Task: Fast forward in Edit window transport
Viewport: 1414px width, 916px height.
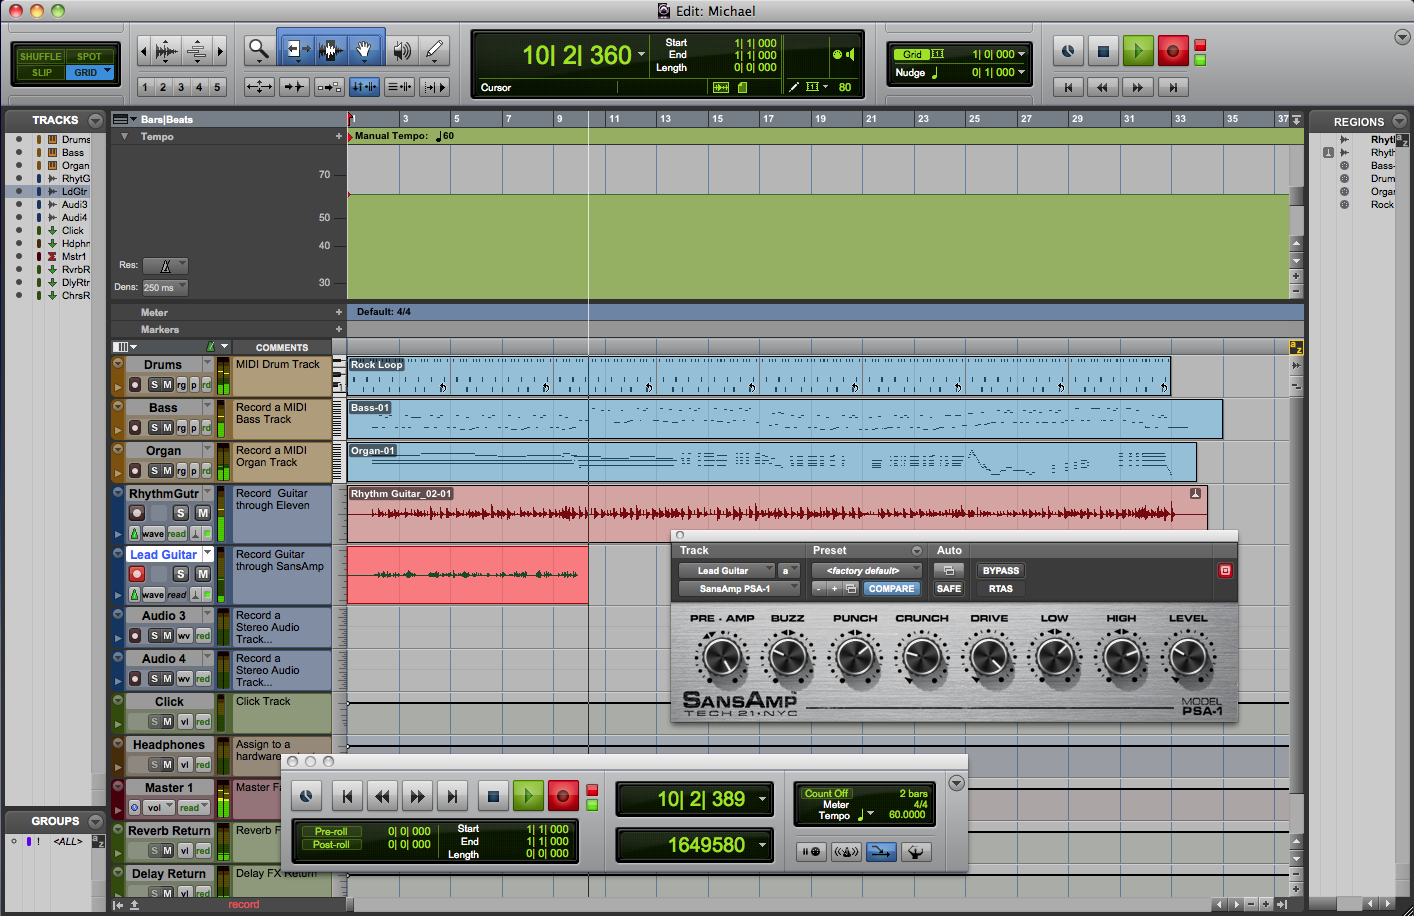Action: (x=1137, y=87)
